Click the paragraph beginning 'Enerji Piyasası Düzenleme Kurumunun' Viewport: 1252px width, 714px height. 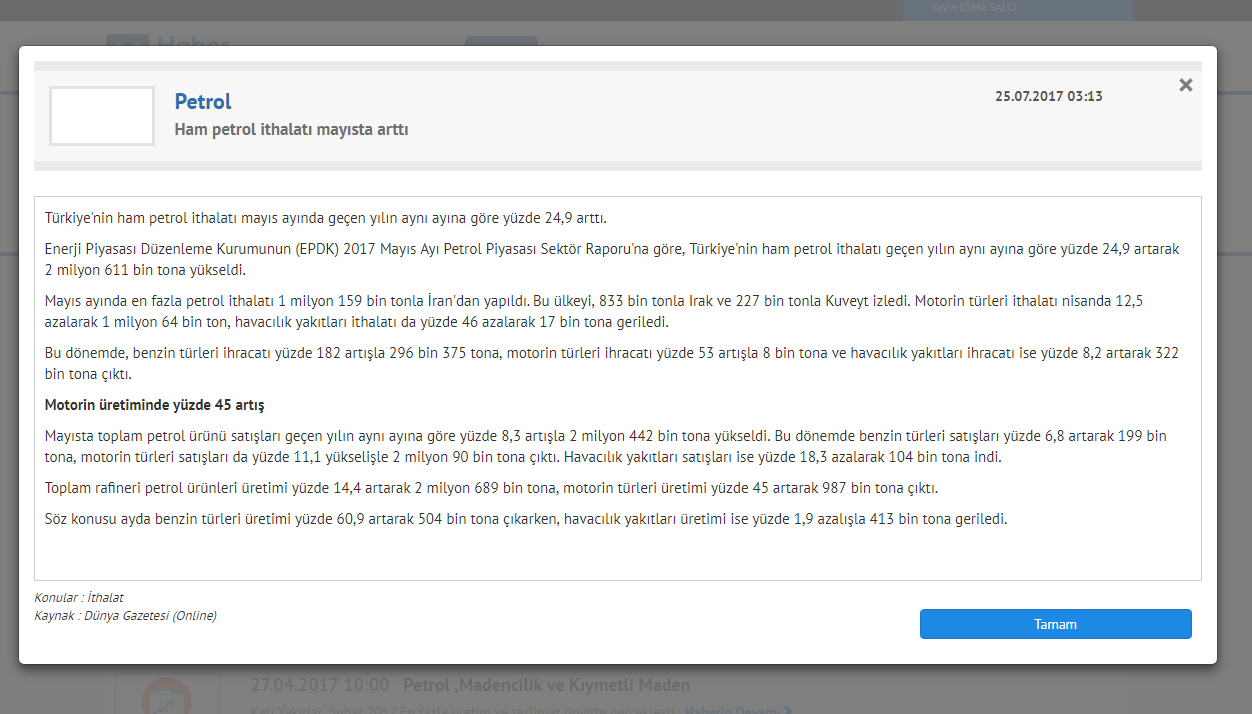point(612,259)
